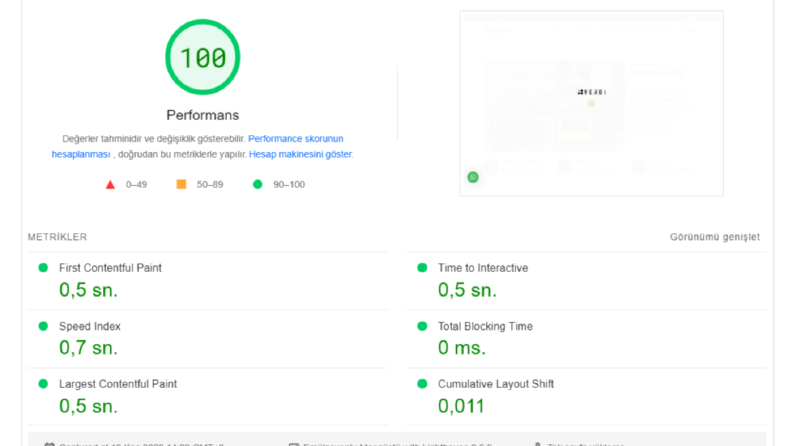
Task: Select the Cumulative Layout Shift label
Action: pyautogui.click(x=496, y=384)
